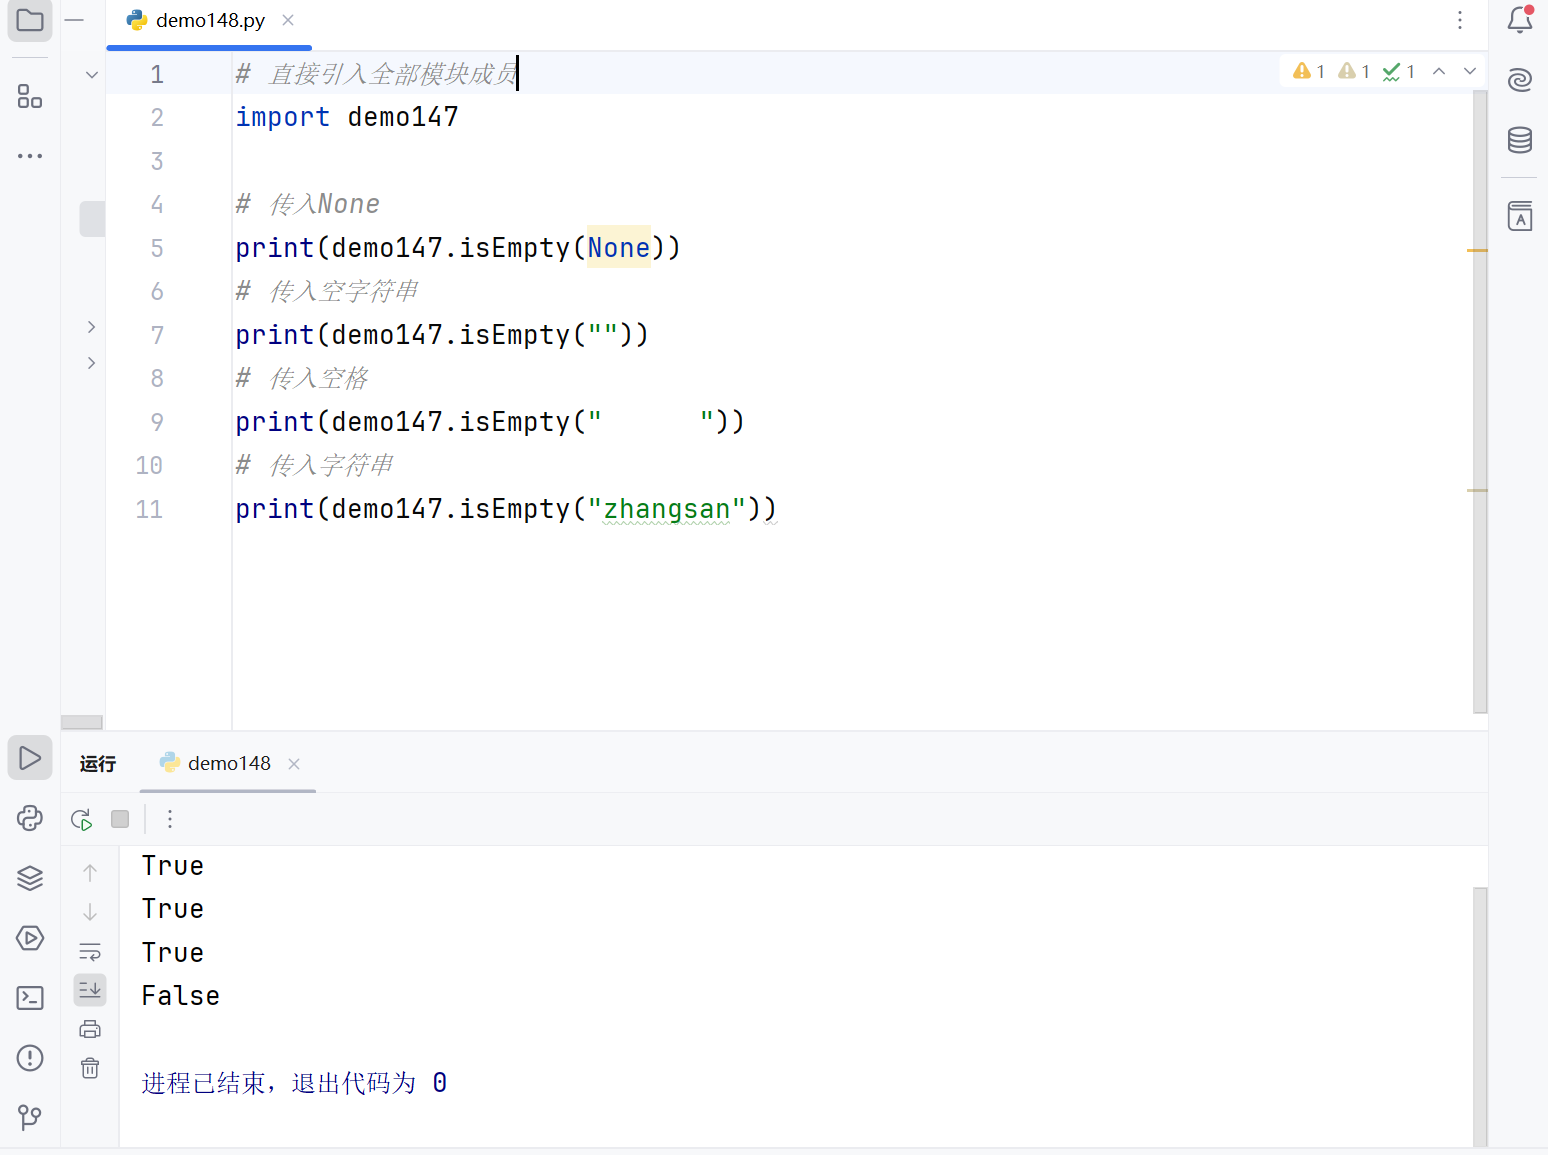This screenshot has width=1548, height=1155.
Task: Open the right-sidebar icon below Database
Action: point(1520,216)
